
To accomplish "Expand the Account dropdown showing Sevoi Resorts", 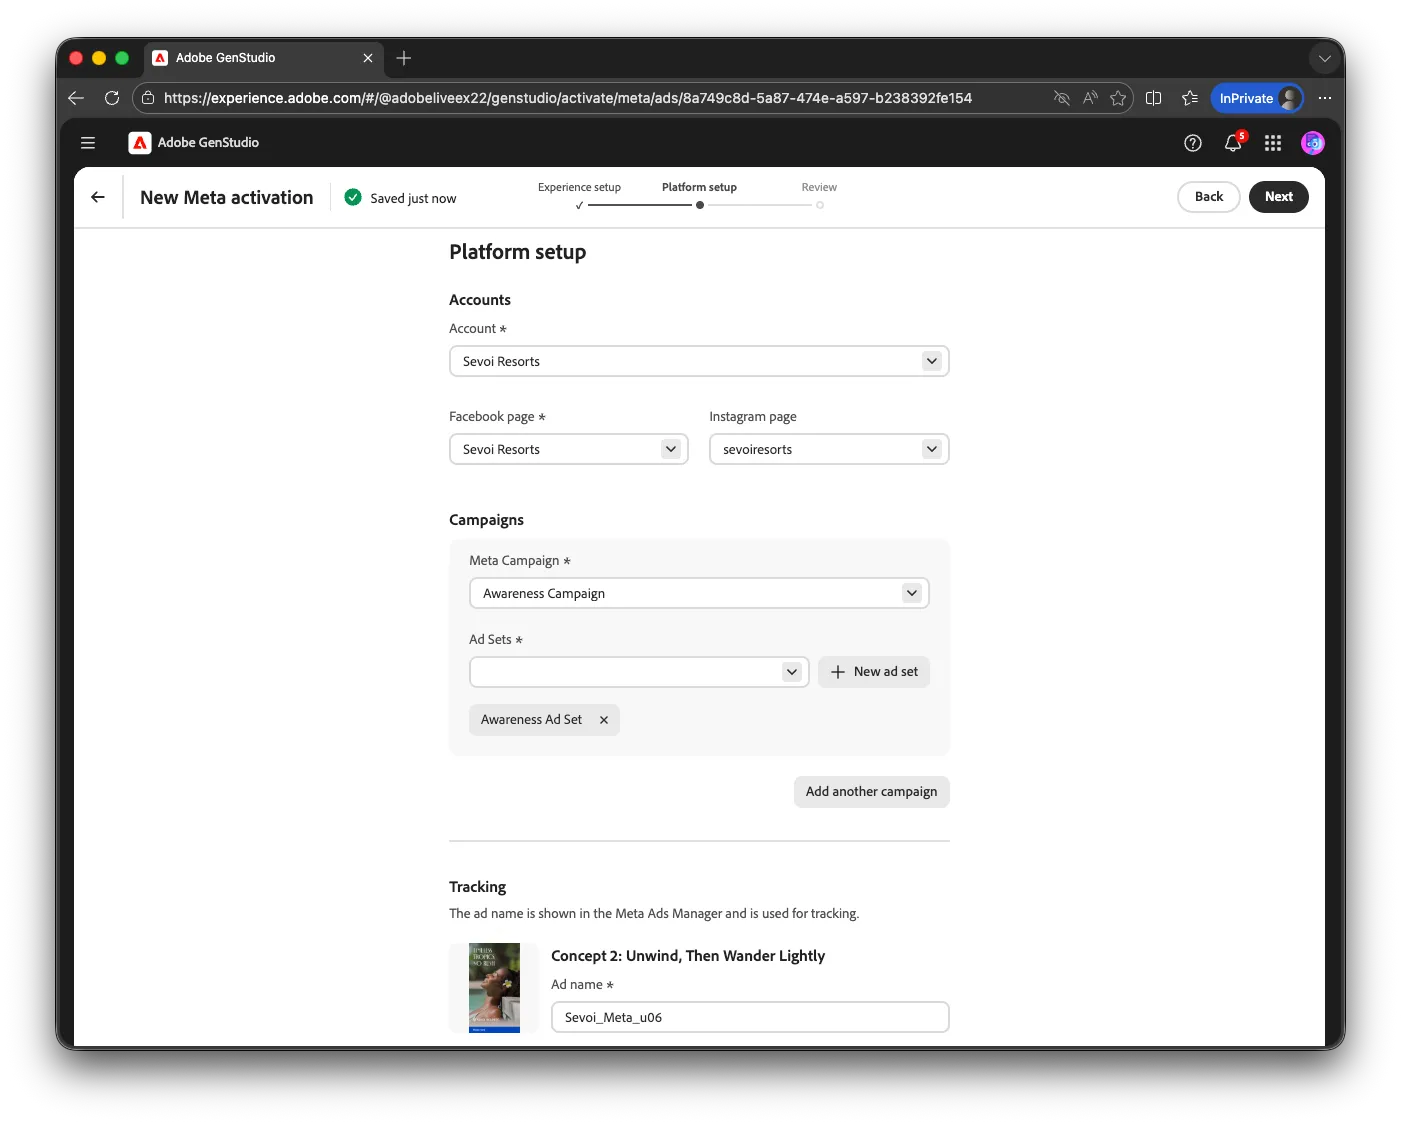I will (699, 361).
